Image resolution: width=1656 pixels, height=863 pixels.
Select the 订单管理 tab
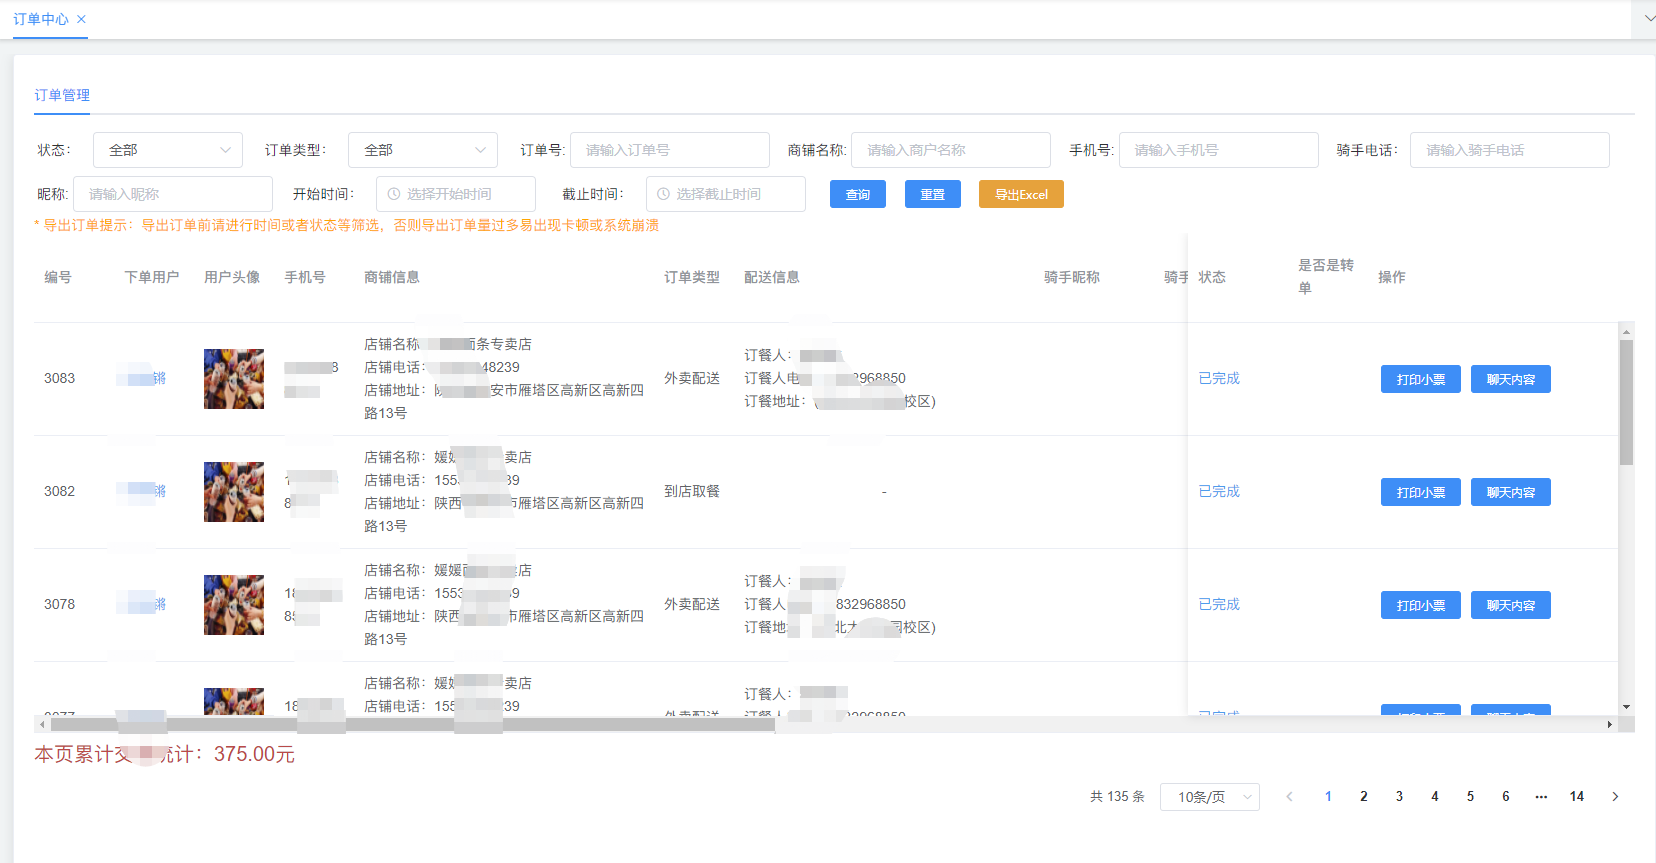click(62, 95)
